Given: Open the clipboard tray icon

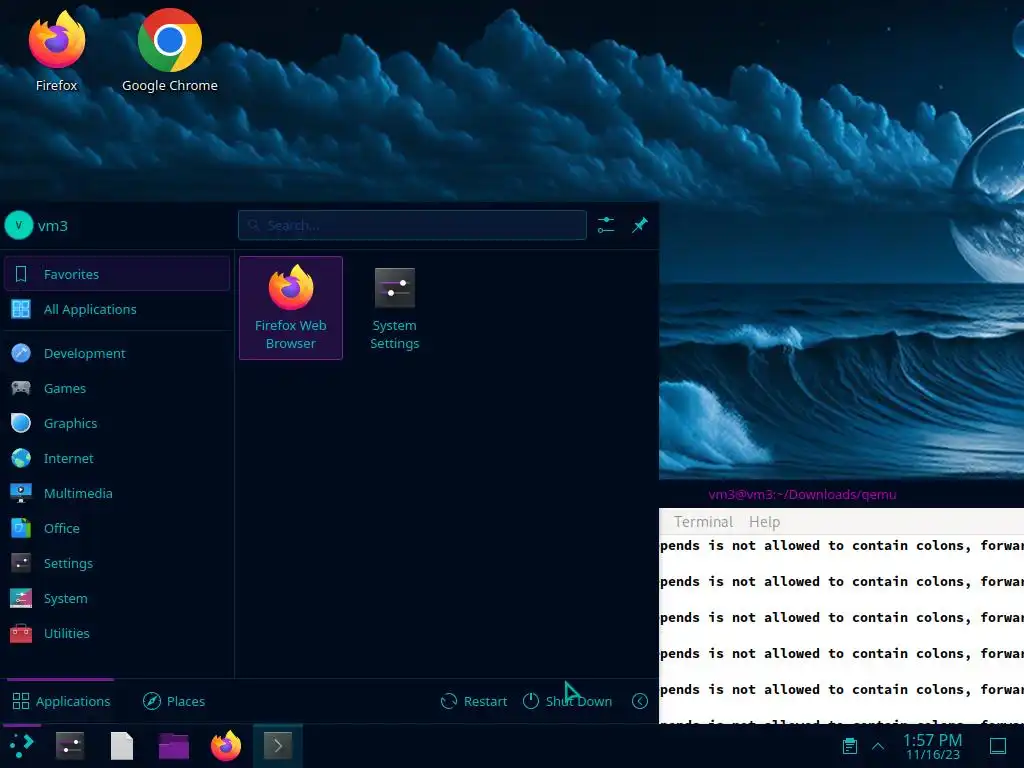Looking at the screenshot, I should click(x=850, y=746).
